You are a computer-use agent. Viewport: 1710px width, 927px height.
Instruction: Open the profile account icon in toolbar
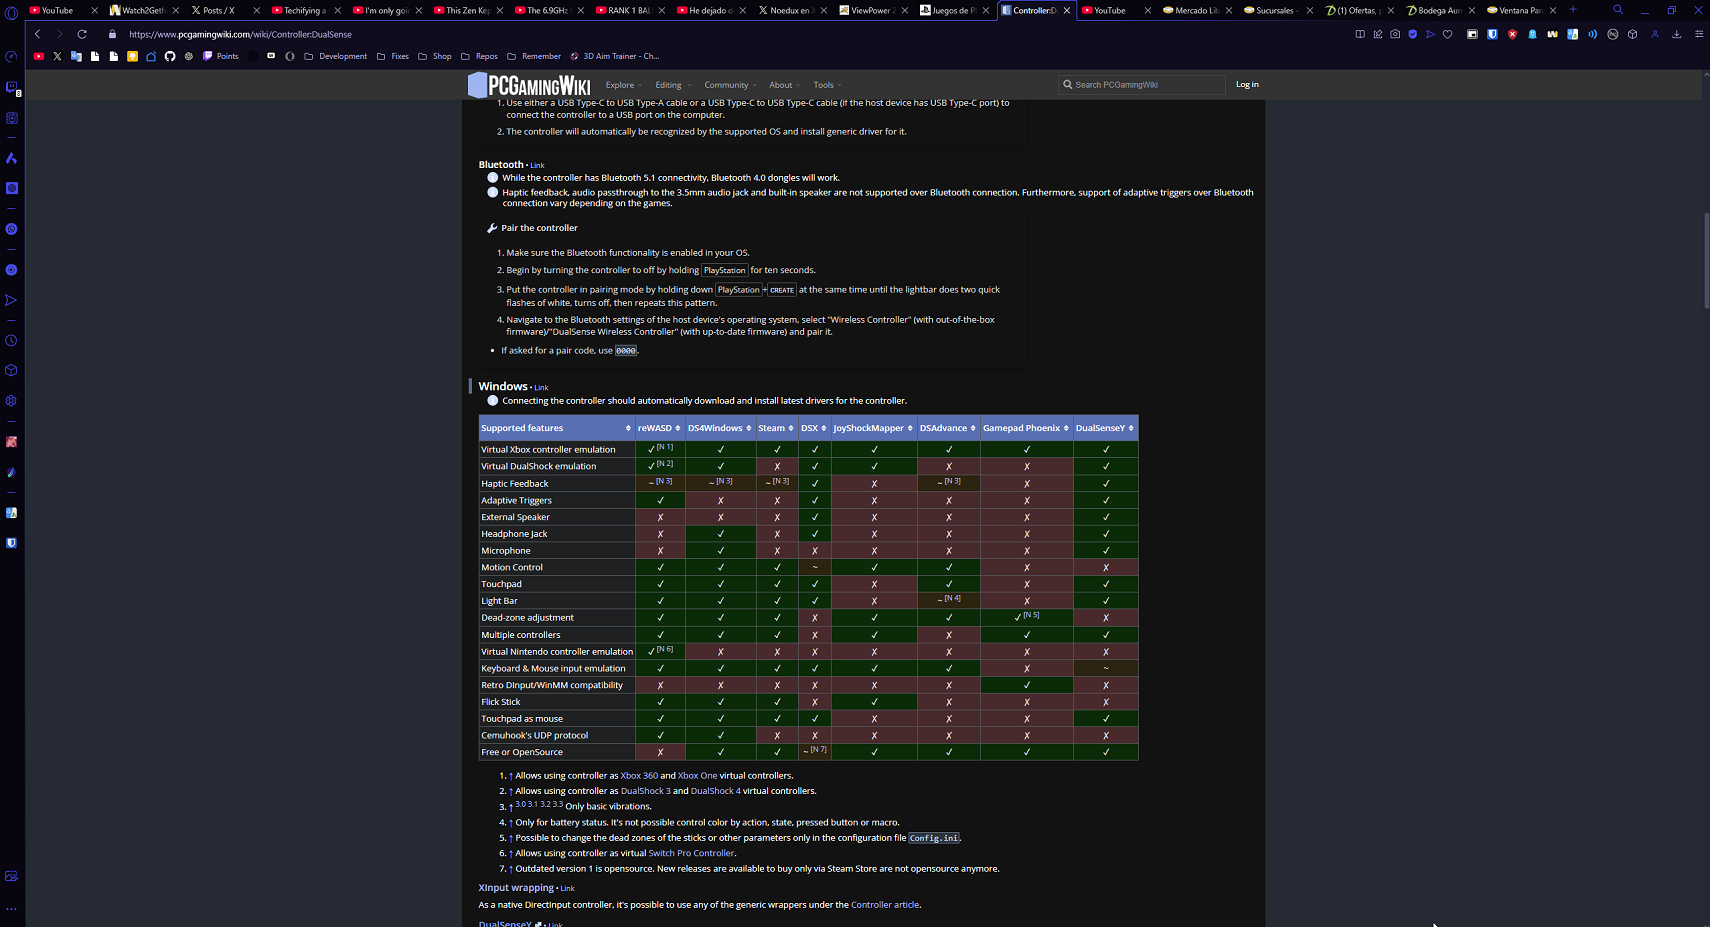pyautogui.click(x=1655, y=34)
